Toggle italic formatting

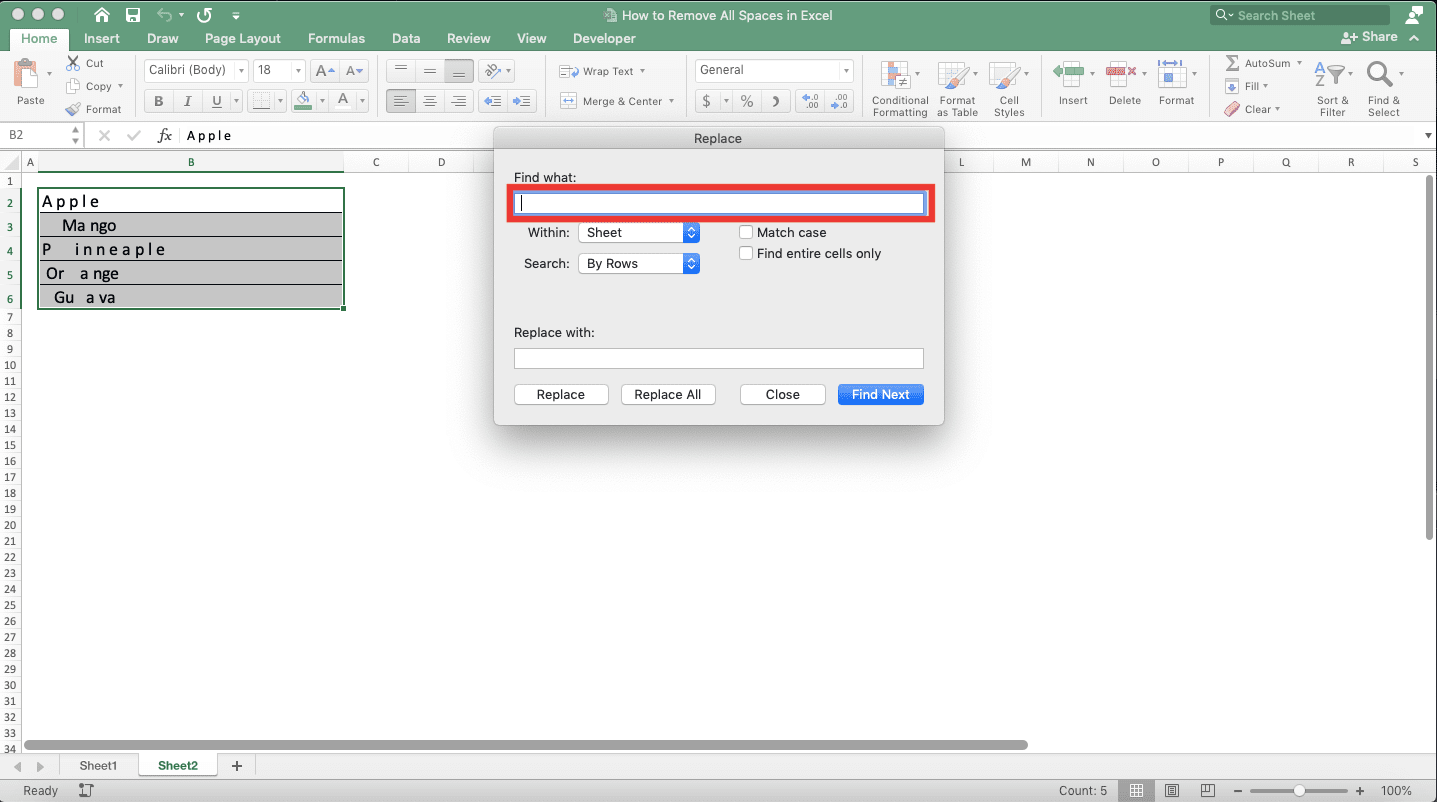[187, 101]
